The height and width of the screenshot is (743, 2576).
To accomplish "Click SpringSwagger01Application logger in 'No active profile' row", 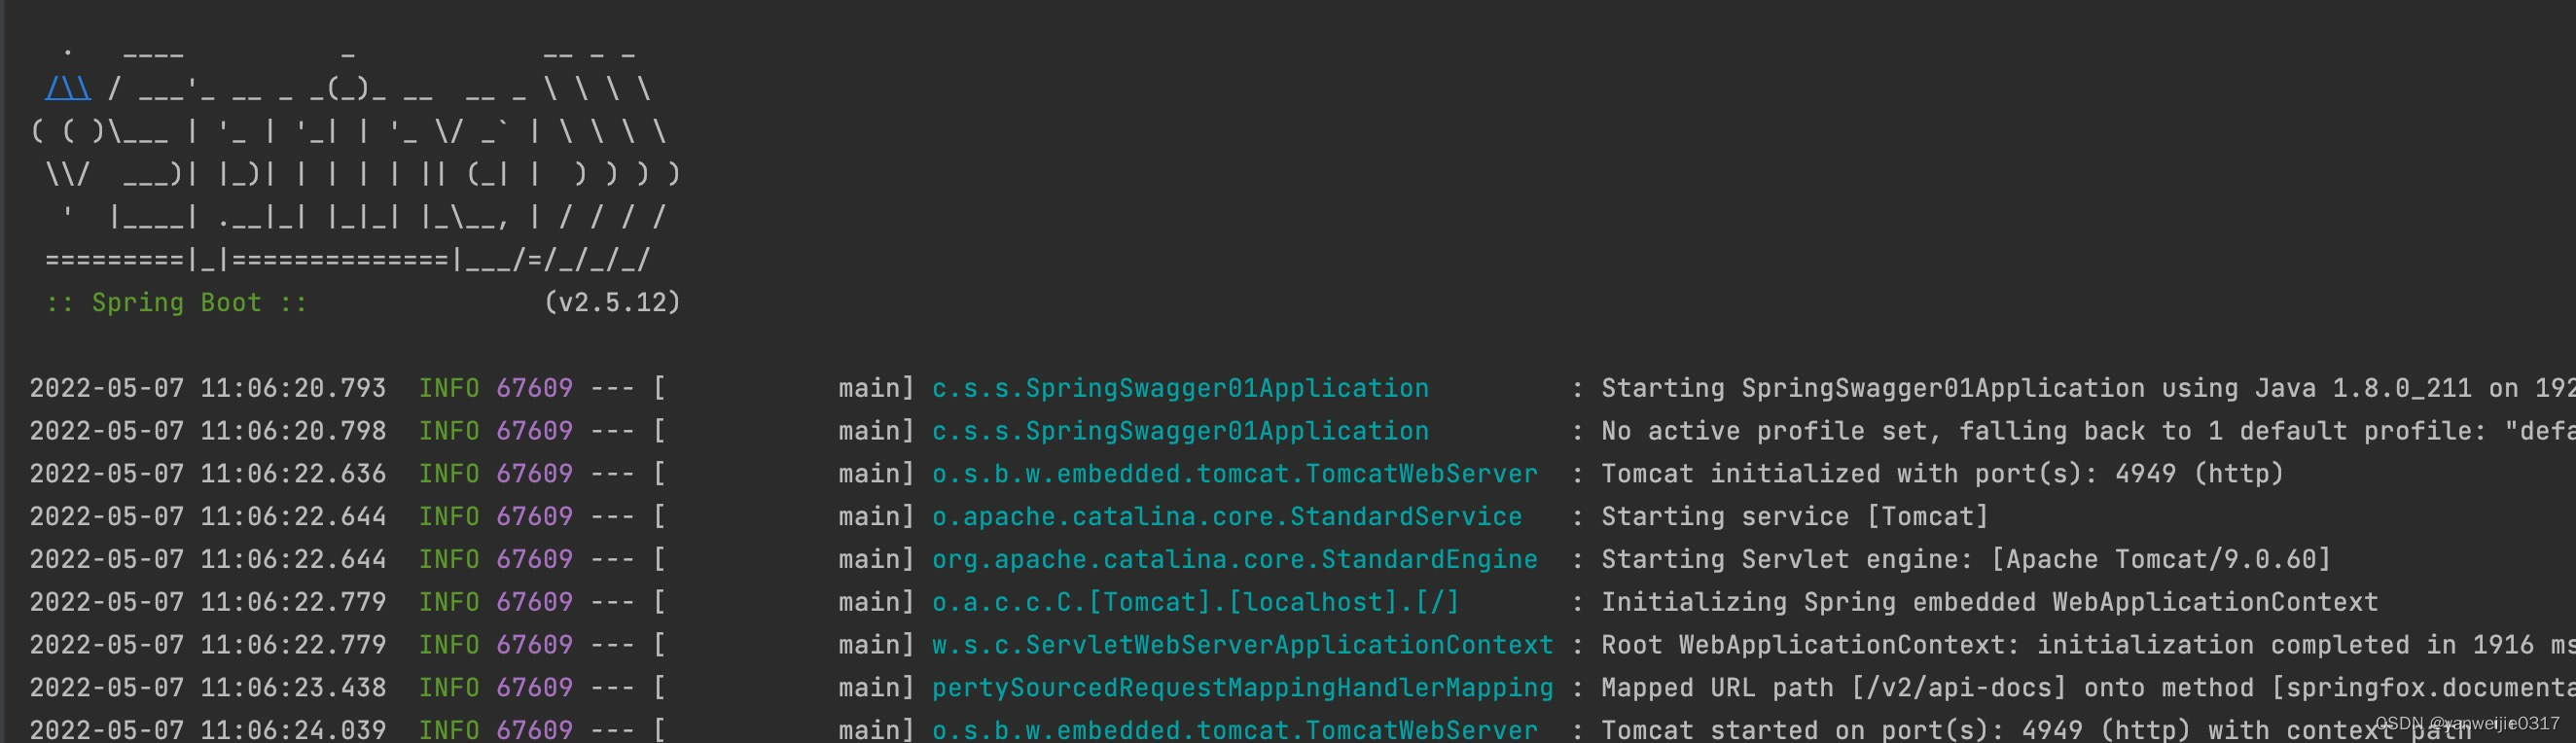I will [1180, 431].
